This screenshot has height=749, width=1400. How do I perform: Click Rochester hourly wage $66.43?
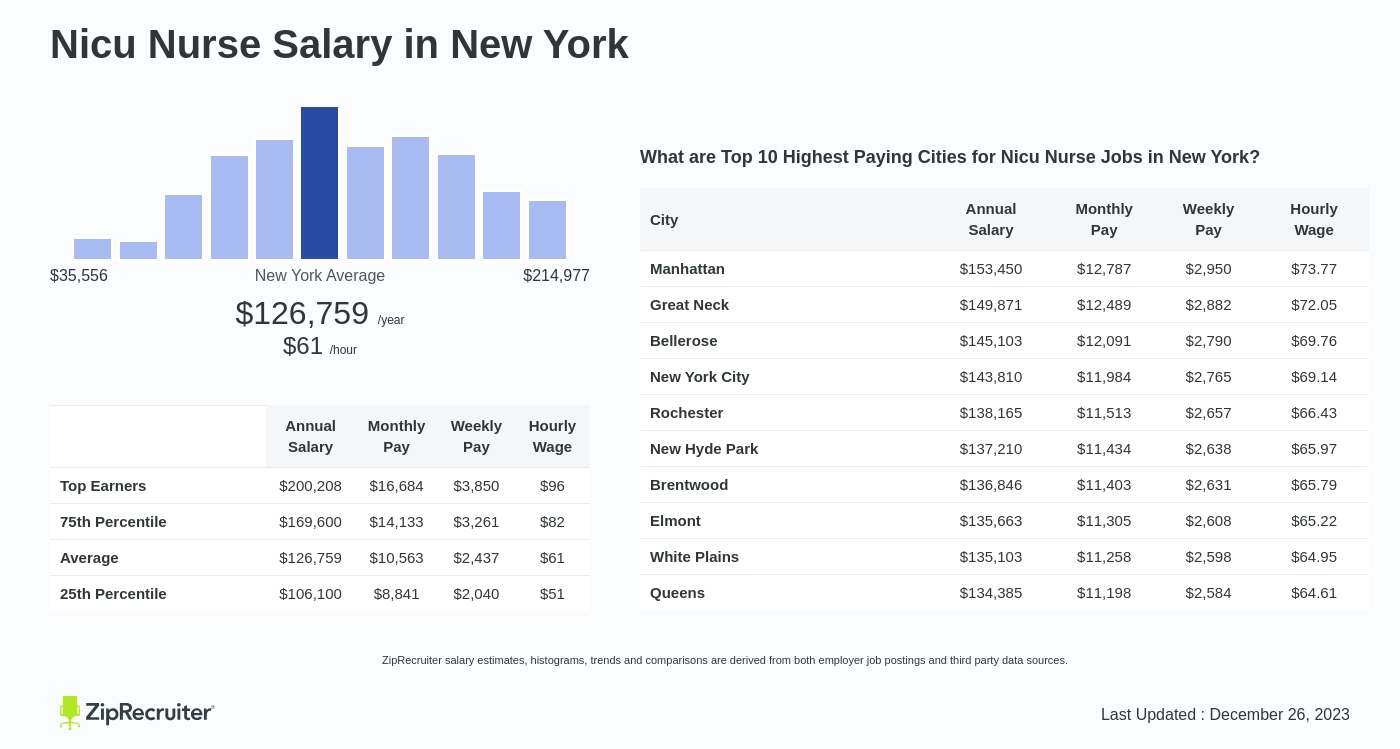pos(1314,412)
